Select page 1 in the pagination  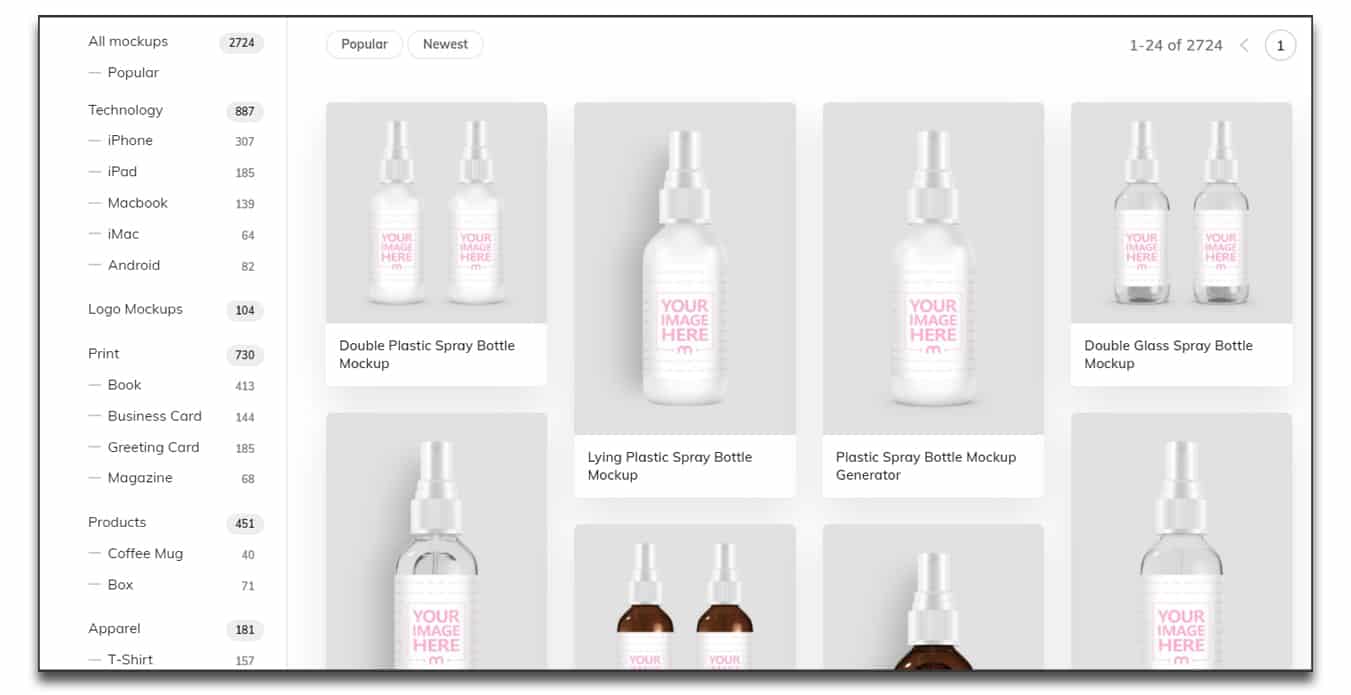pyautogui.click(x=1280, y=45)
